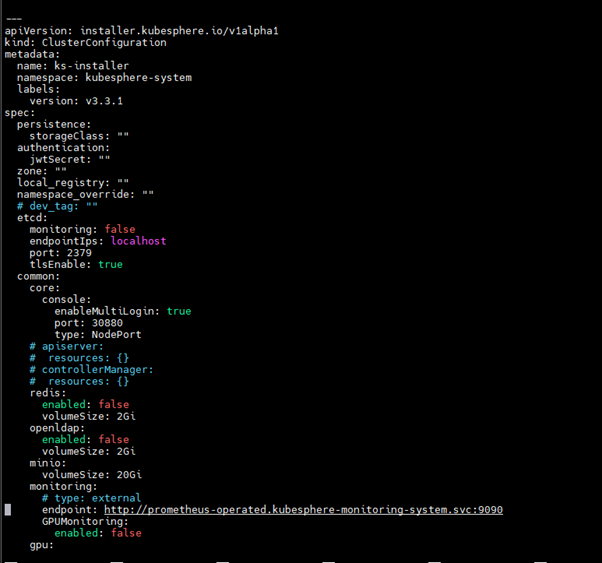Click 'resources: {}' under apiserver comment
Screen dimensions: 602x563
(x=88, y=358)
